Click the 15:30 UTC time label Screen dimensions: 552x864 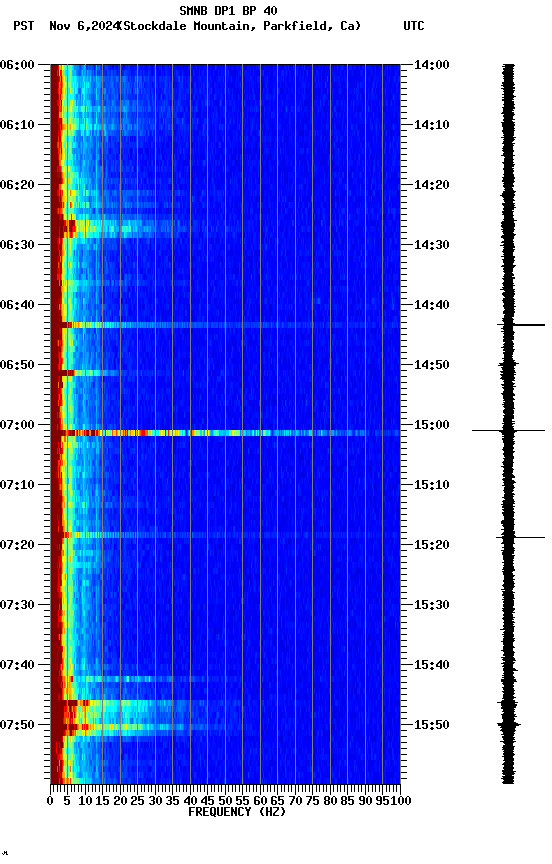(432, 605)
